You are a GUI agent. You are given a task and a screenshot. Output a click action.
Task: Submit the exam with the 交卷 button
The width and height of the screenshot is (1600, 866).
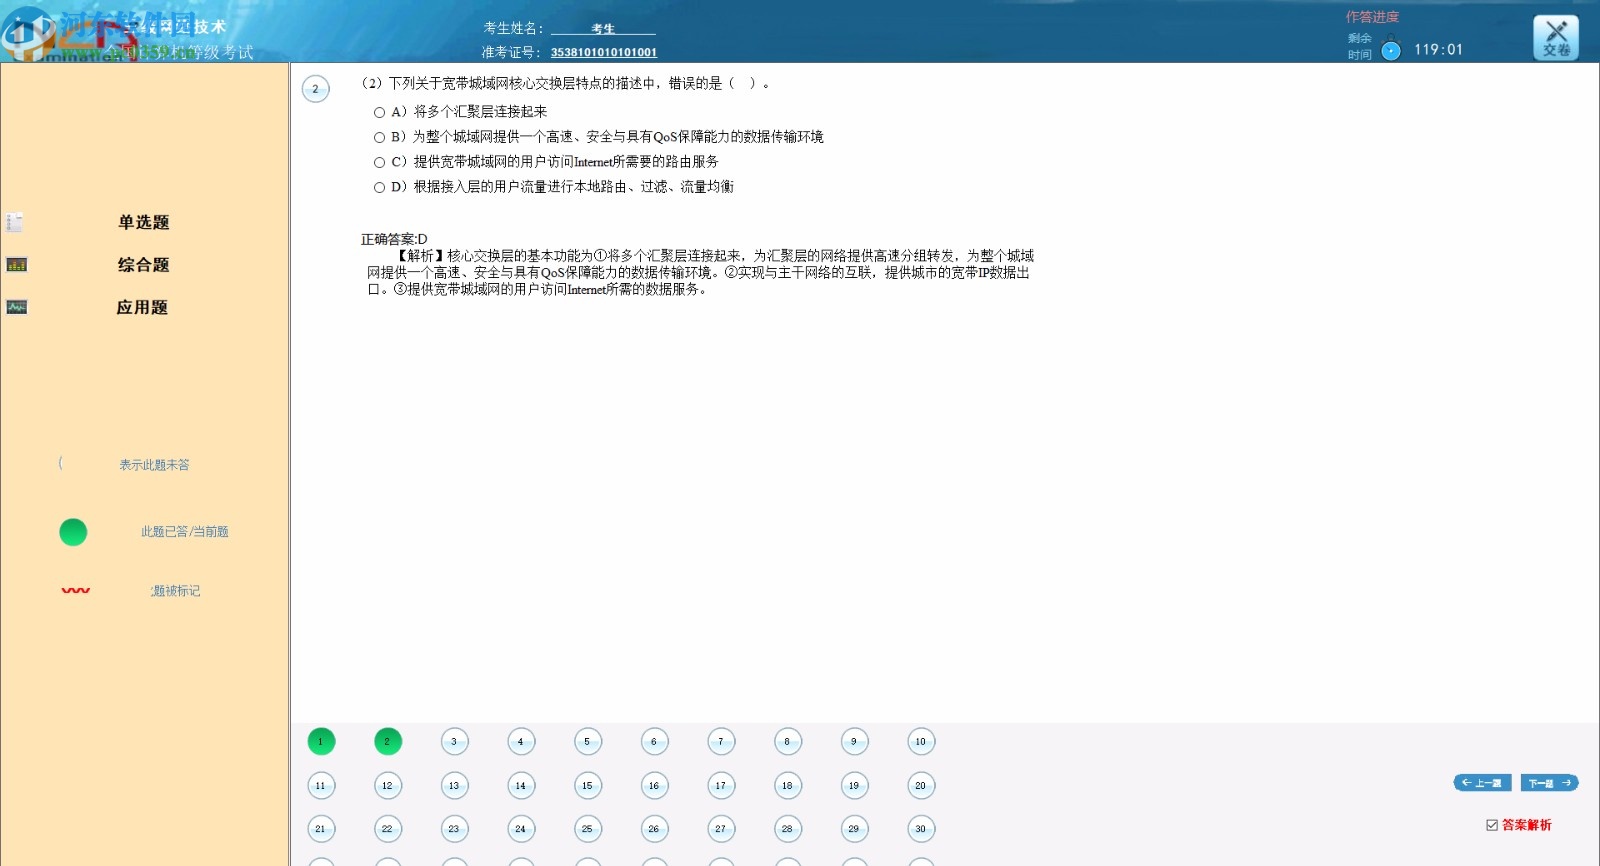(1556, 38)
